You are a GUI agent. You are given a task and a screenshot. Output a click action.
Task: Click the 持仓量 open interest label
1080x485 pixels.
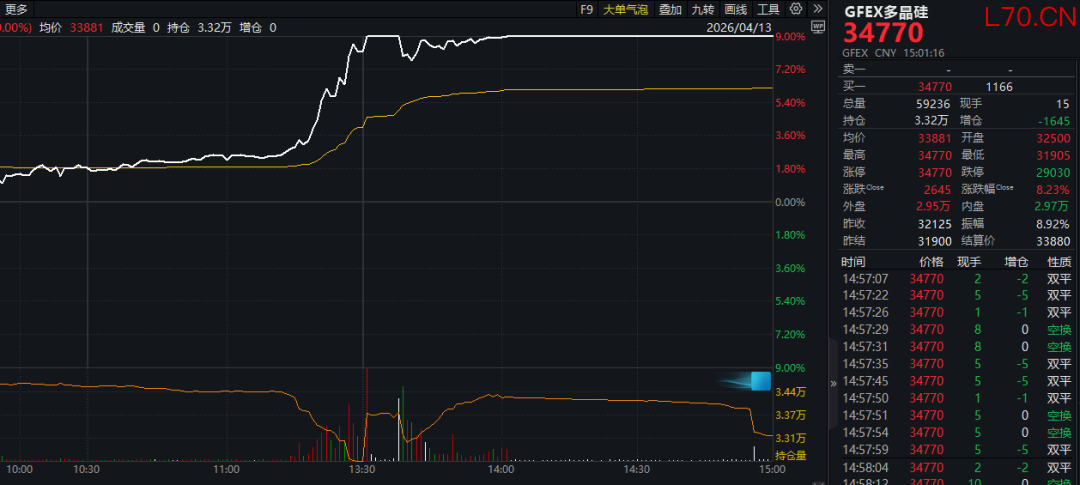tap(791, 455)
